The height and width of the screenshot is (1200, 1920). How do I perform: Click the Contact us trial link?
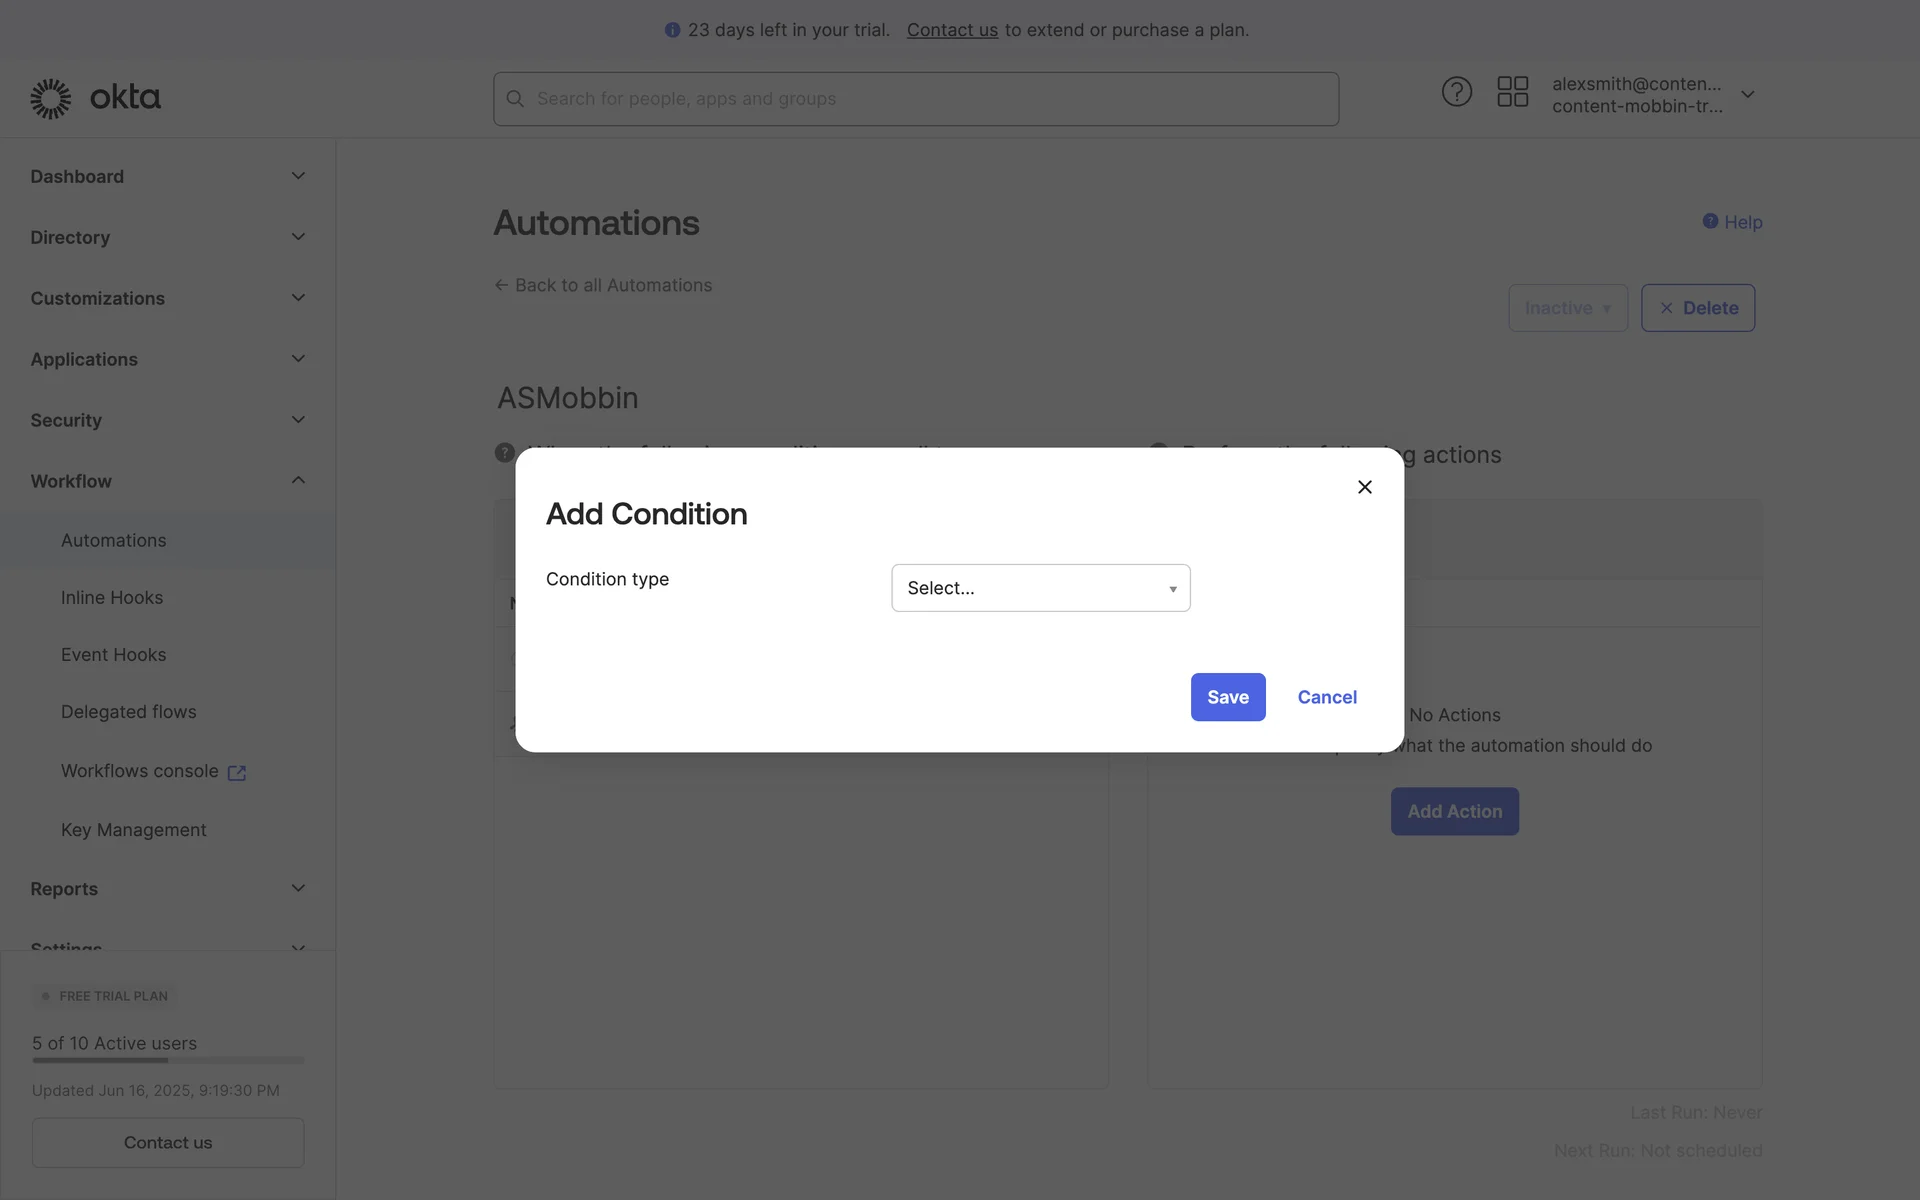[x=951, y=30]
